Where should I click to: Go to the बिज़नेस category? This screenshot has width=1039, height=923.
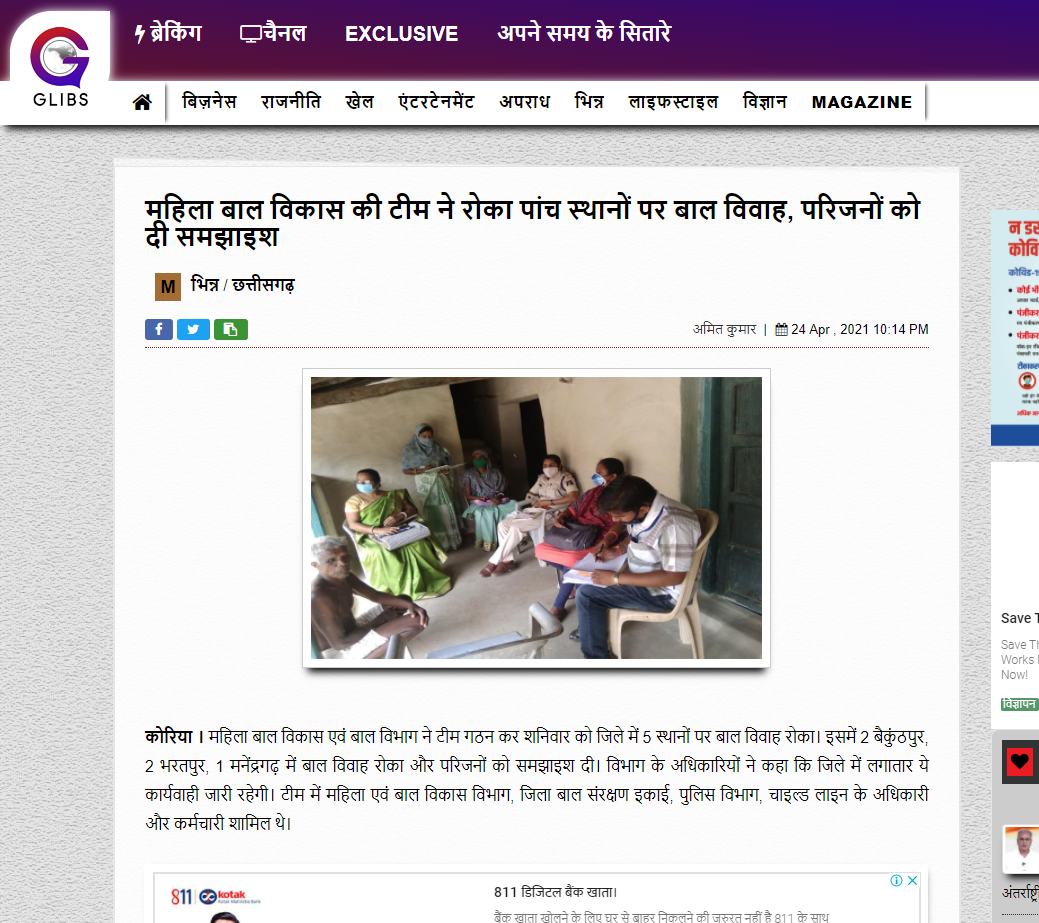coord(209,101)
